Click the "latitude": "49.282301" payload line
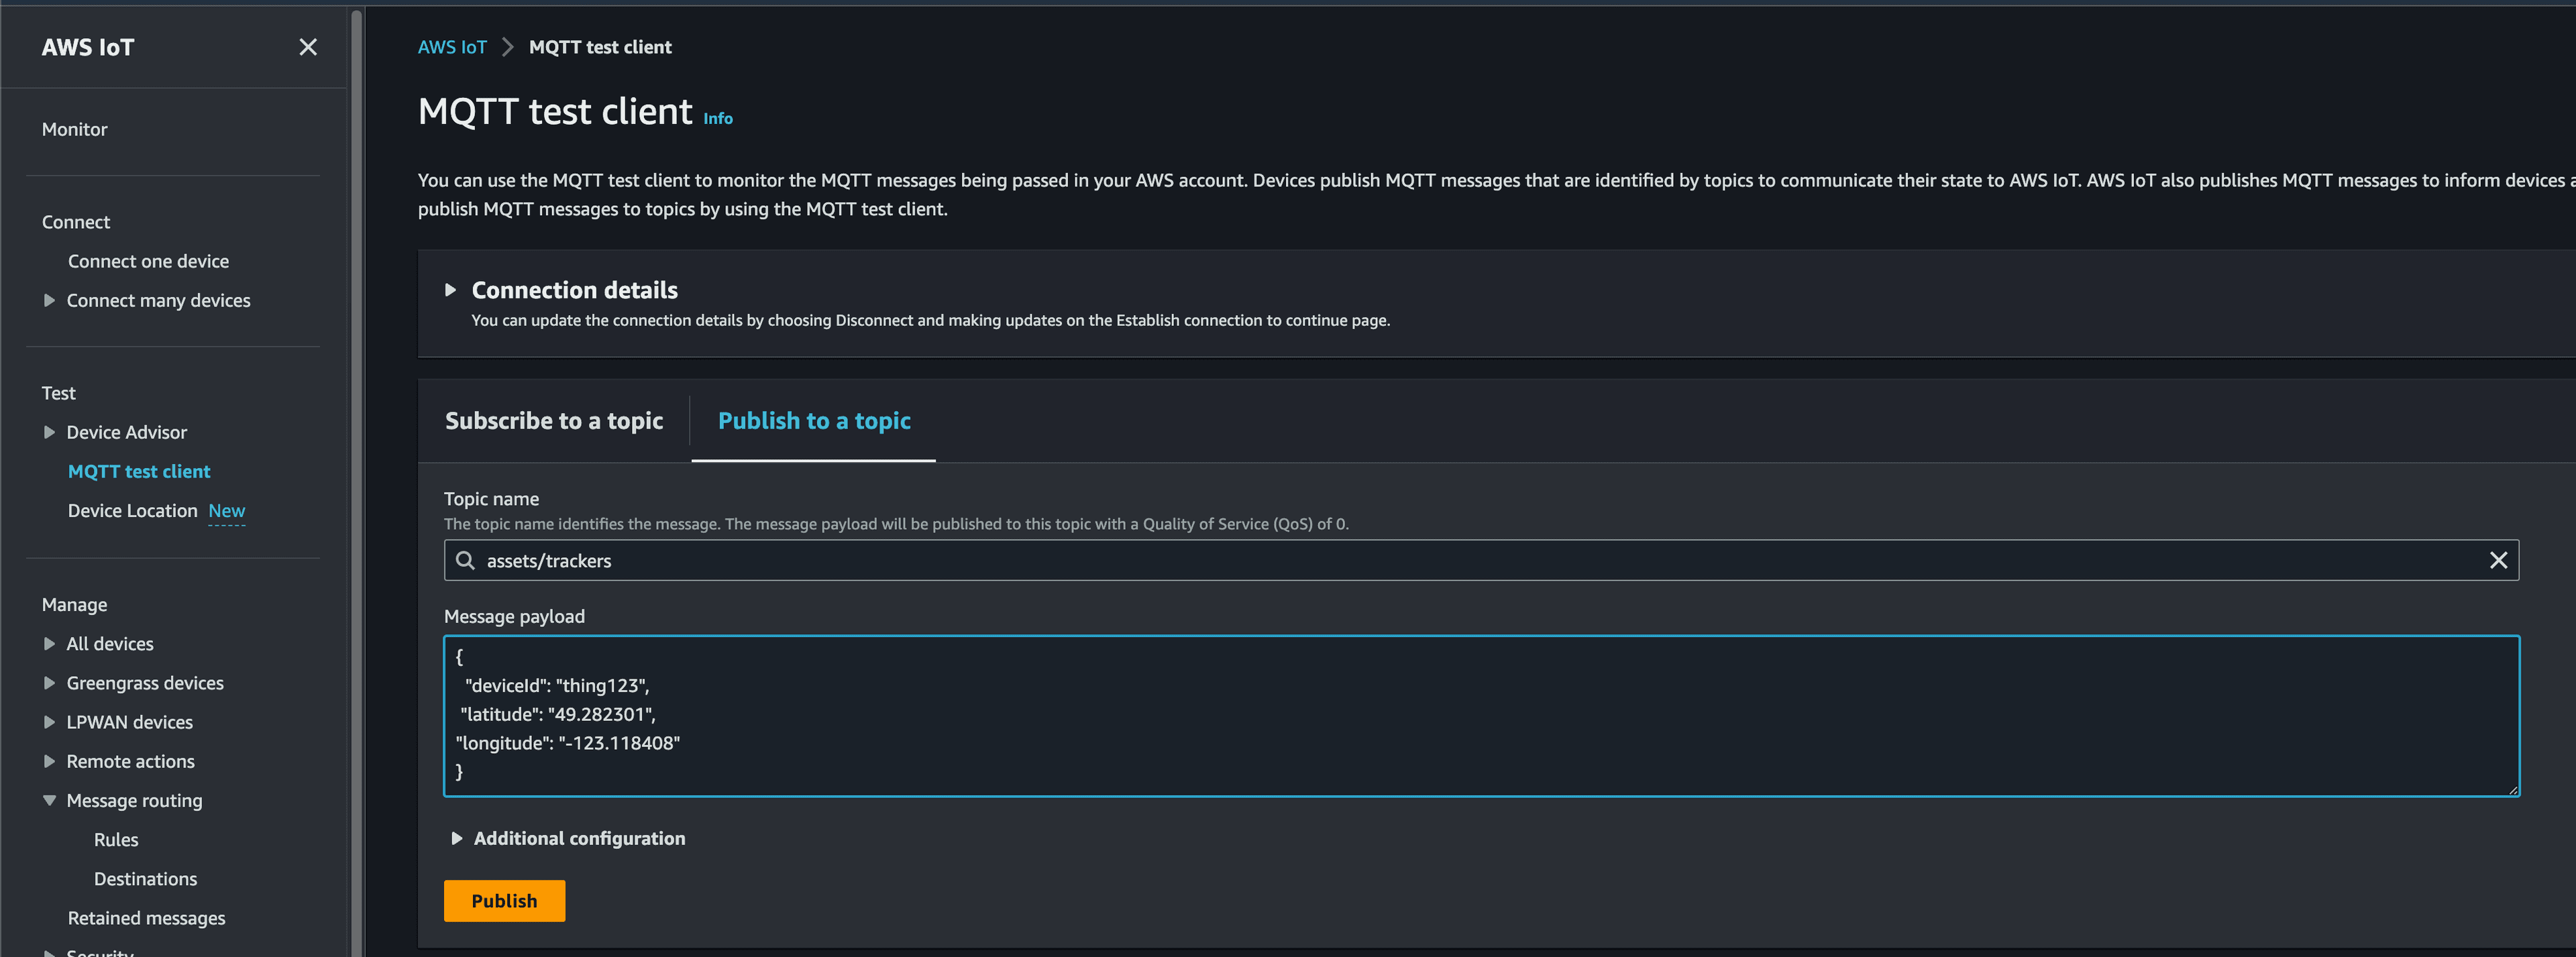Image resolution: width=2576 pixels, height=957 pixels. tap(558, 714)
